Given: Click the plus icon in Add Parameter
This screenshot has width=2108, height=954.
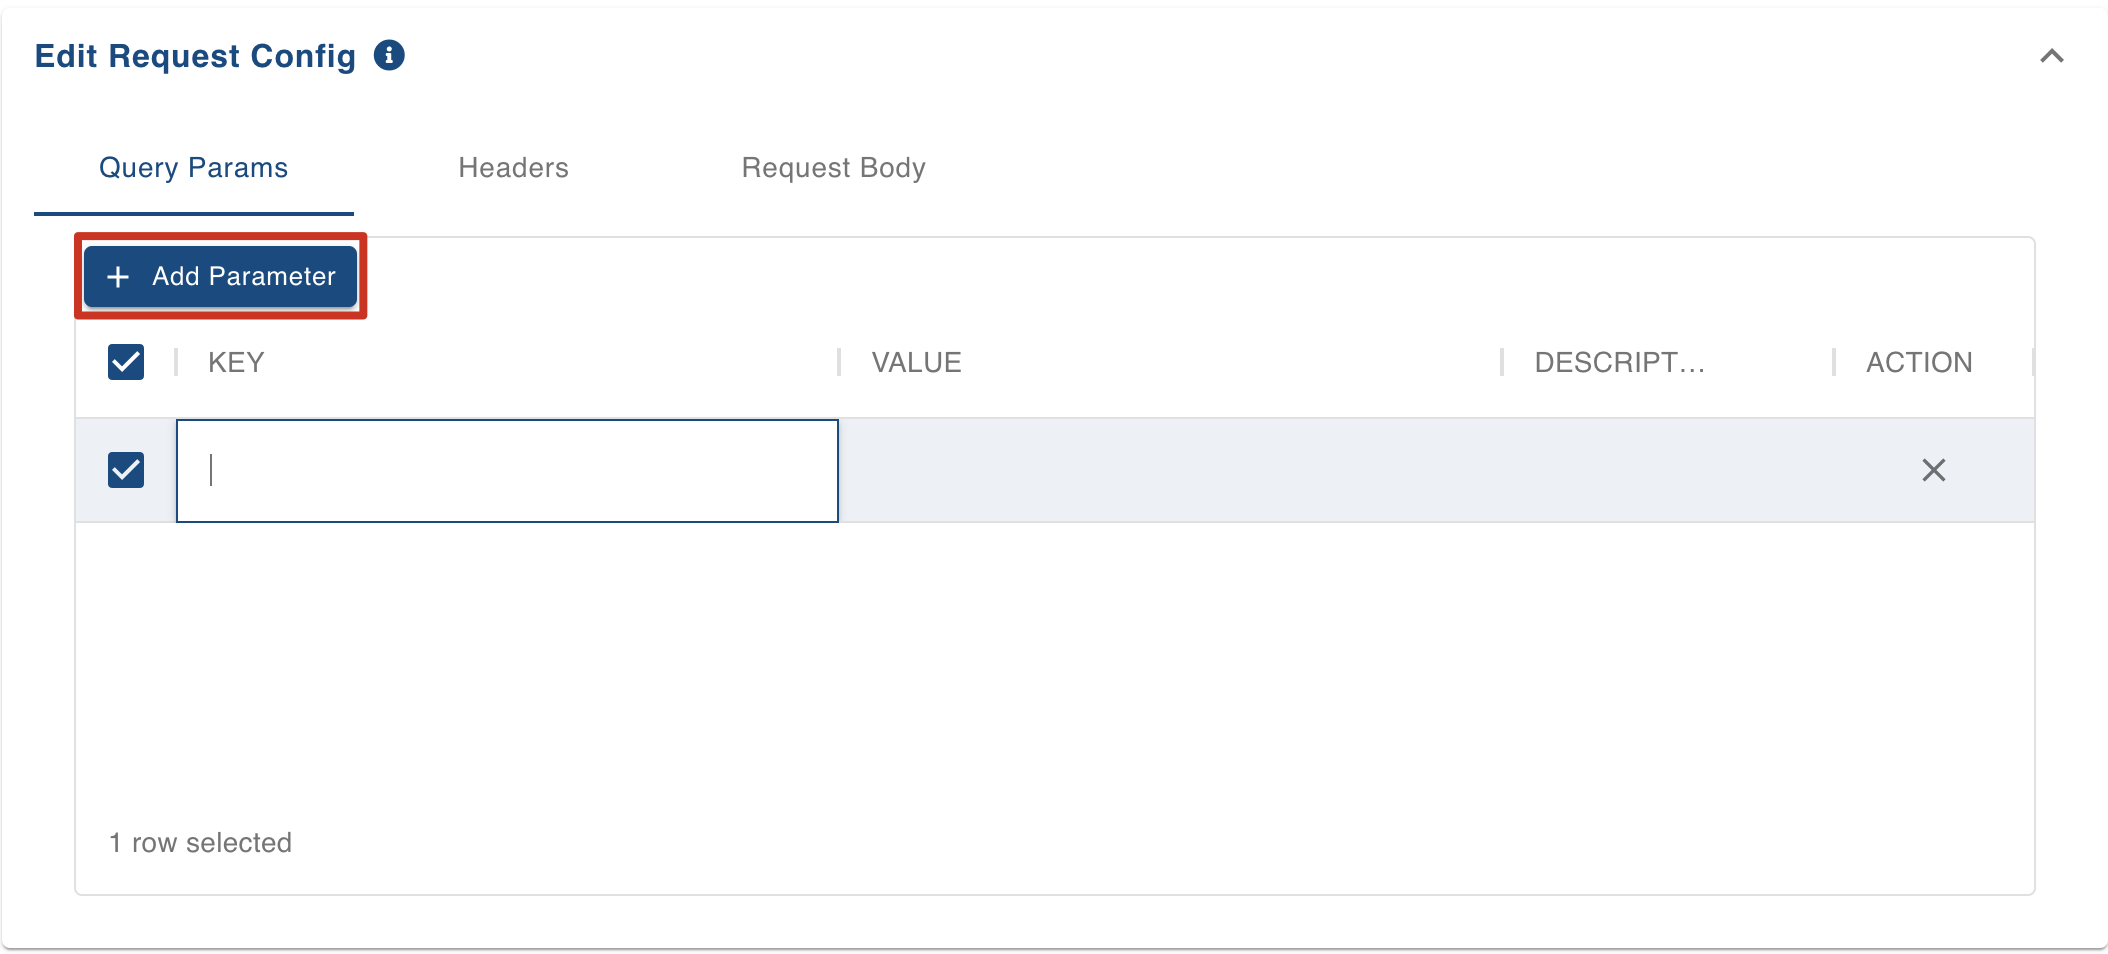Looking at the screenshot, I should click(x=118, y=277).
